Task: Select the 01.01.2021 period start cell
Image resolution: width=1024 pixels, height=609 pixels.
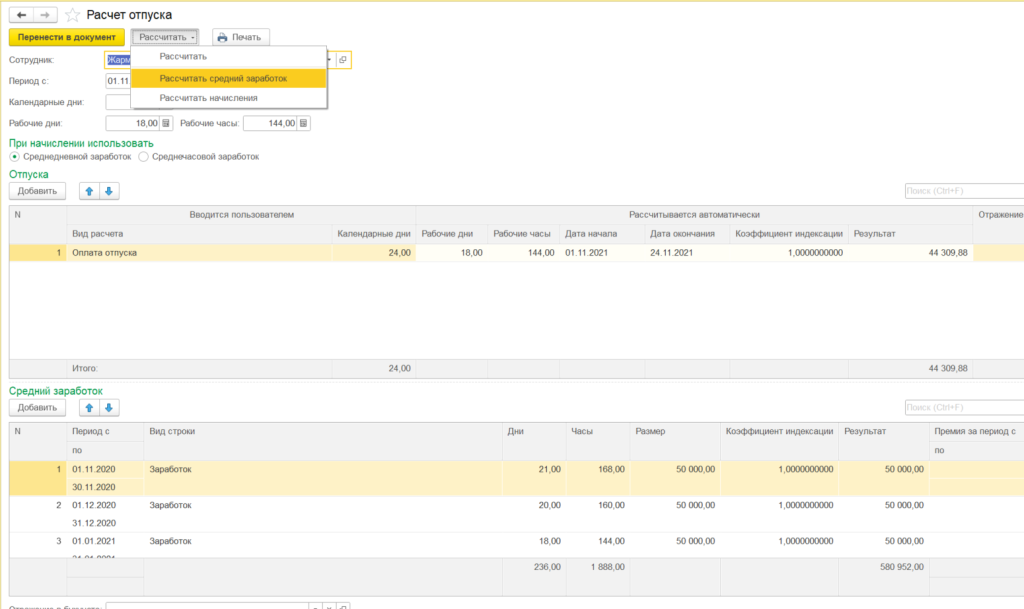Action: point(104,541)
